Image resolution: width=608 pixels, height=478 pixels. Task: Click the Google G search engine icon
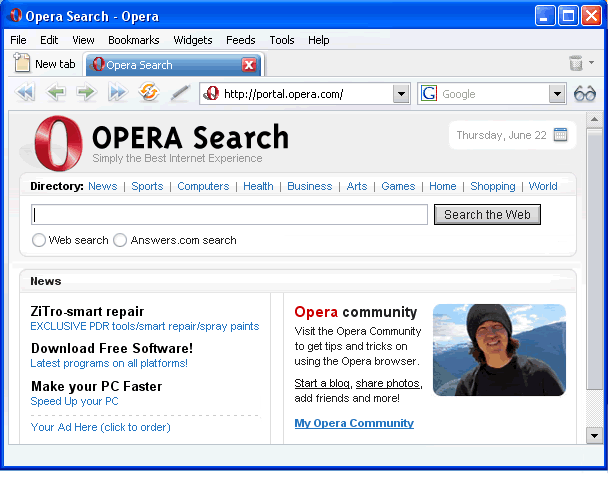(x=429, y=93)
